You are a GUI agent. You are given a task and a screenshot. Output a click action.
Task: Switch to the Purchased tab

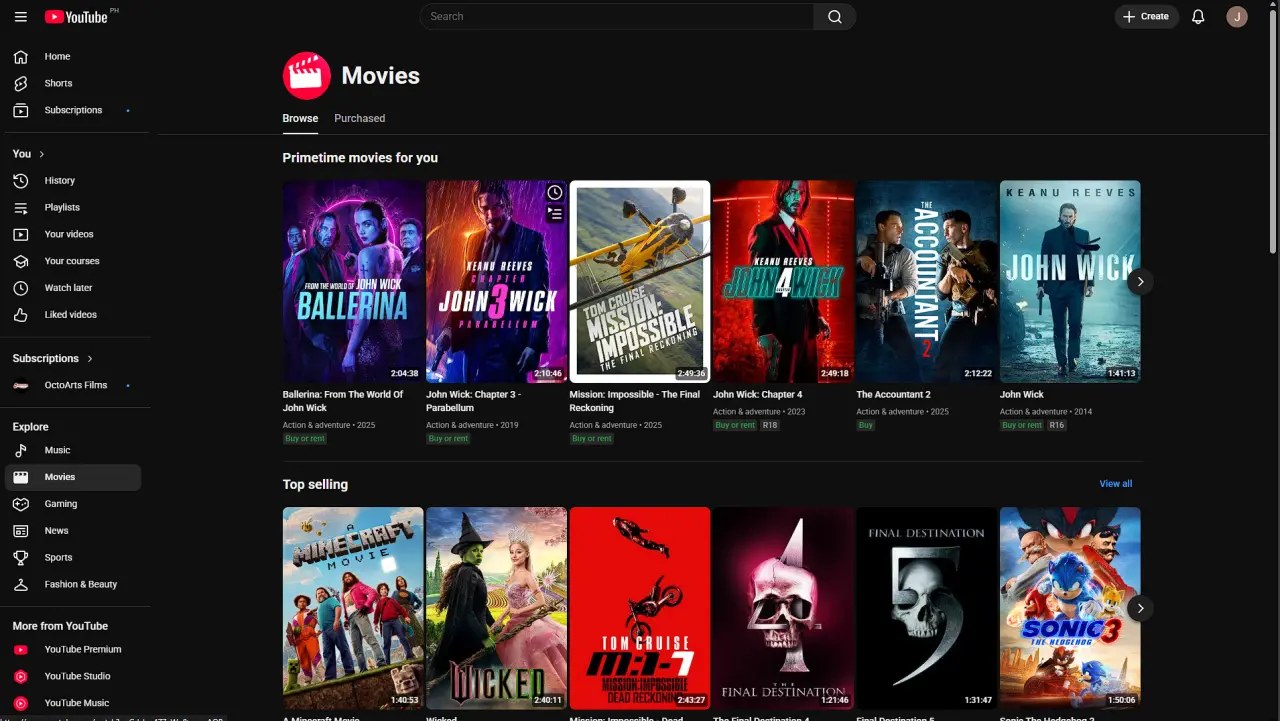[360, 118]
